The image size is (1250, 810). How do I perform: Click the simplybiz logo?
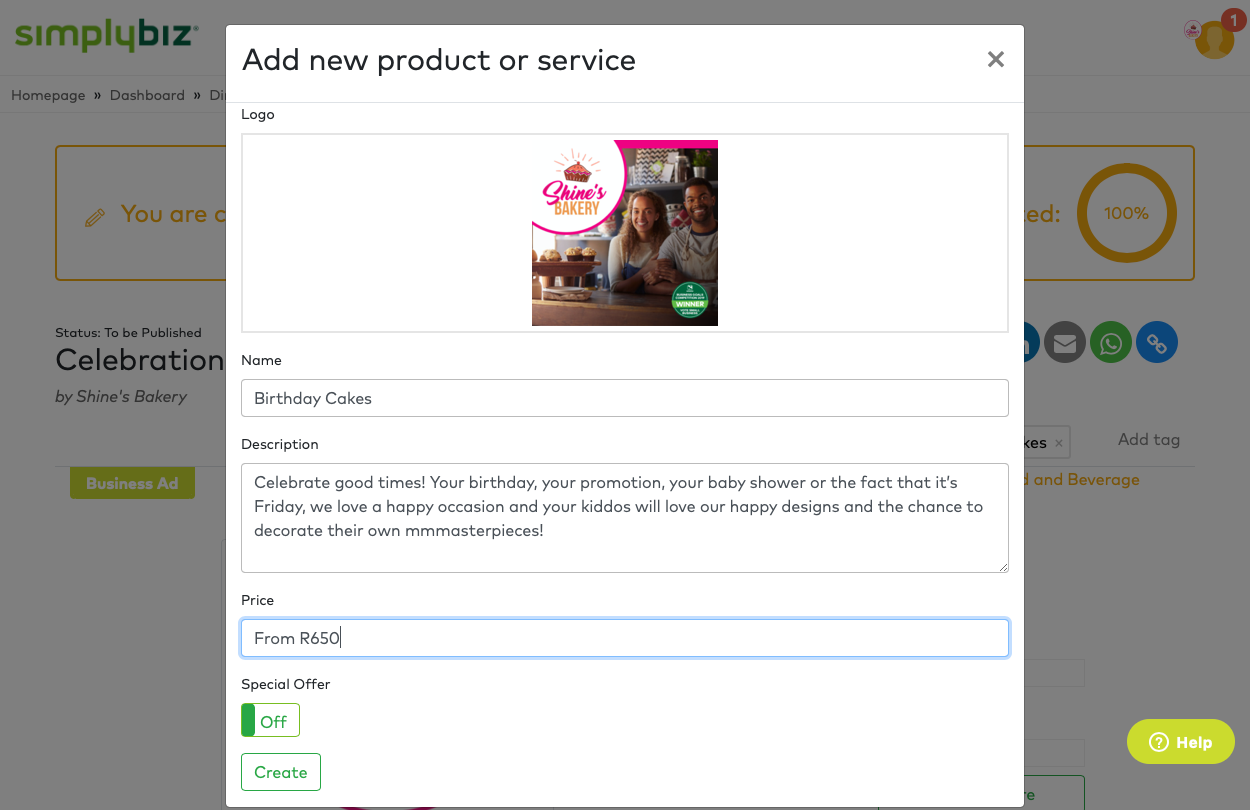(106, 36)
